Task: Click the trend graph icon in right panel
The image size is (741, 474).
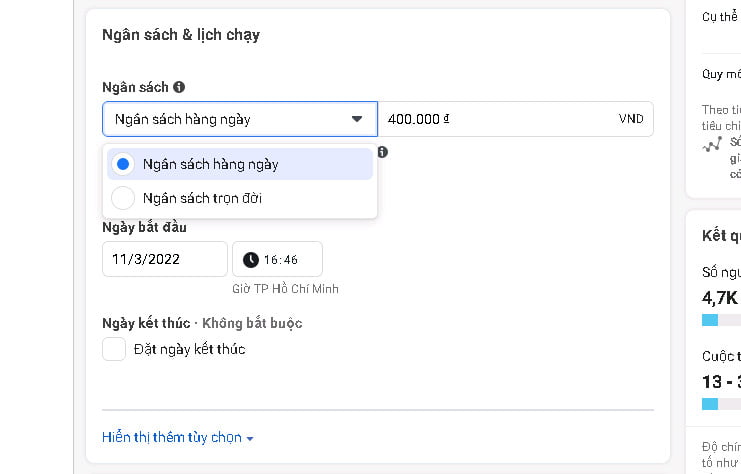Action: coord(712,144)
